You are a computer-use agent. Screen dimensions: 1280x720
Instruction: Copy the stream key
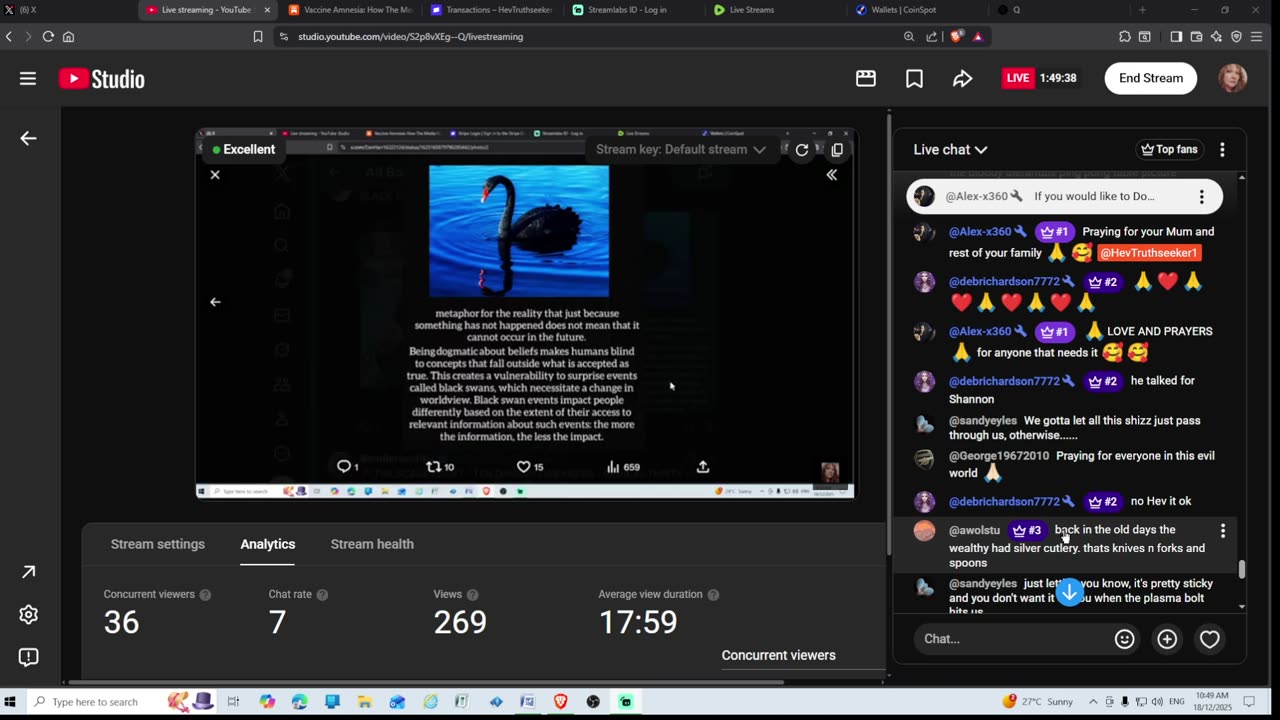(837, 150)
